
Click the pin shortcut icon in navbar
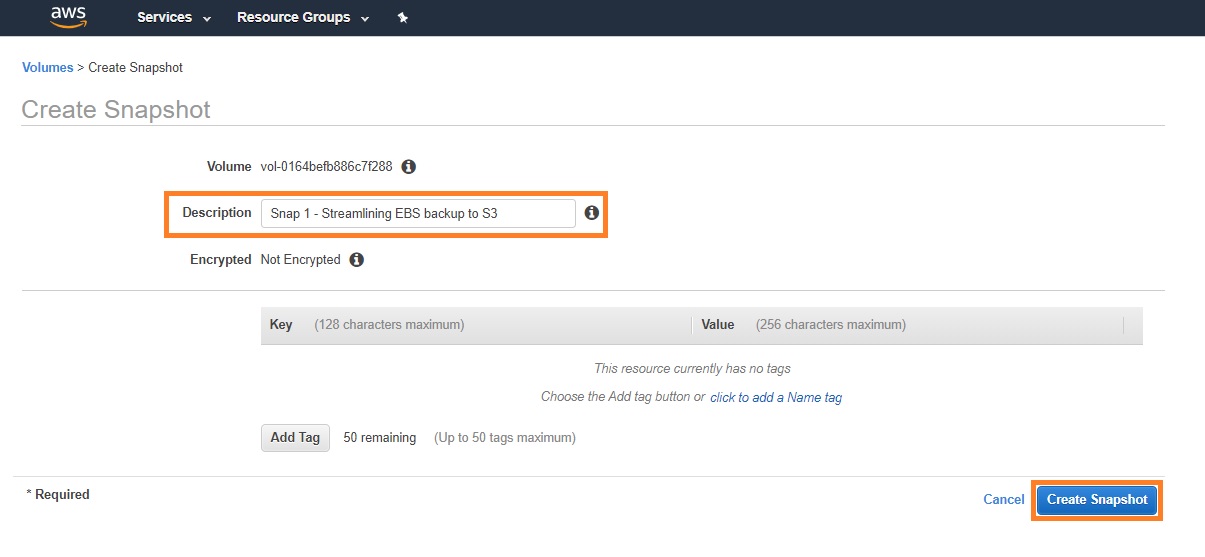coord(403,18)
